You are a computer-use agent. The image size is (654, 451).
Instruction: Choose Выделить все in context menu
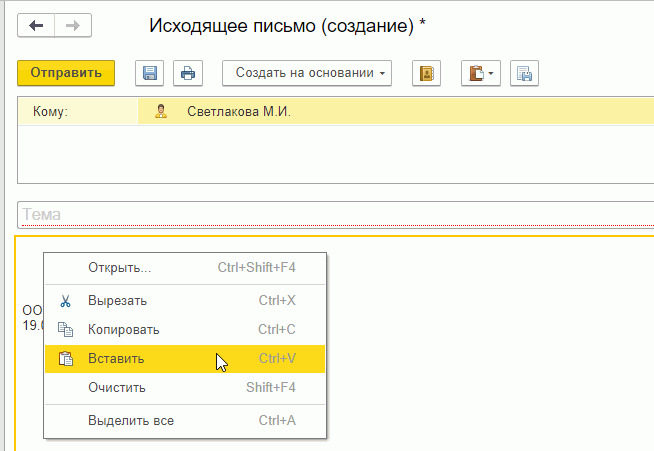coord(185,421)
